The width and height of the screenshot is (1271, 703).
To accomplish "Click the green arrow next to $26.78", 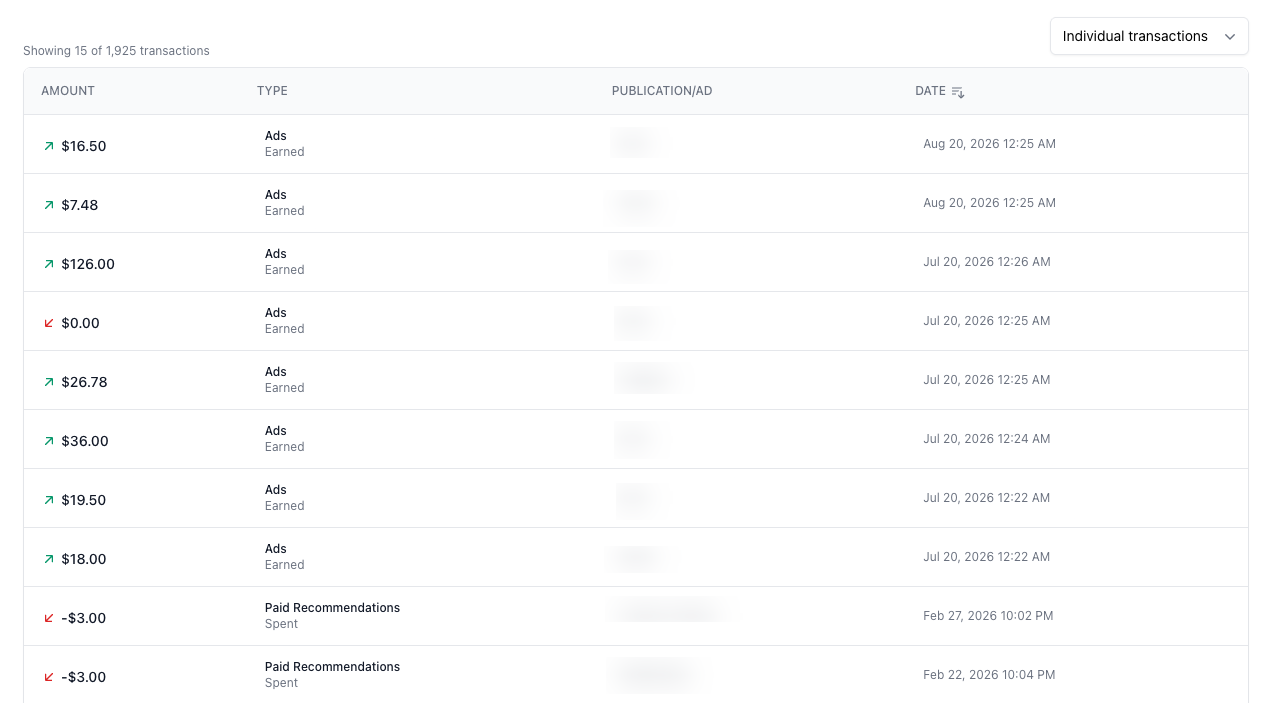I will coord(49,382).
